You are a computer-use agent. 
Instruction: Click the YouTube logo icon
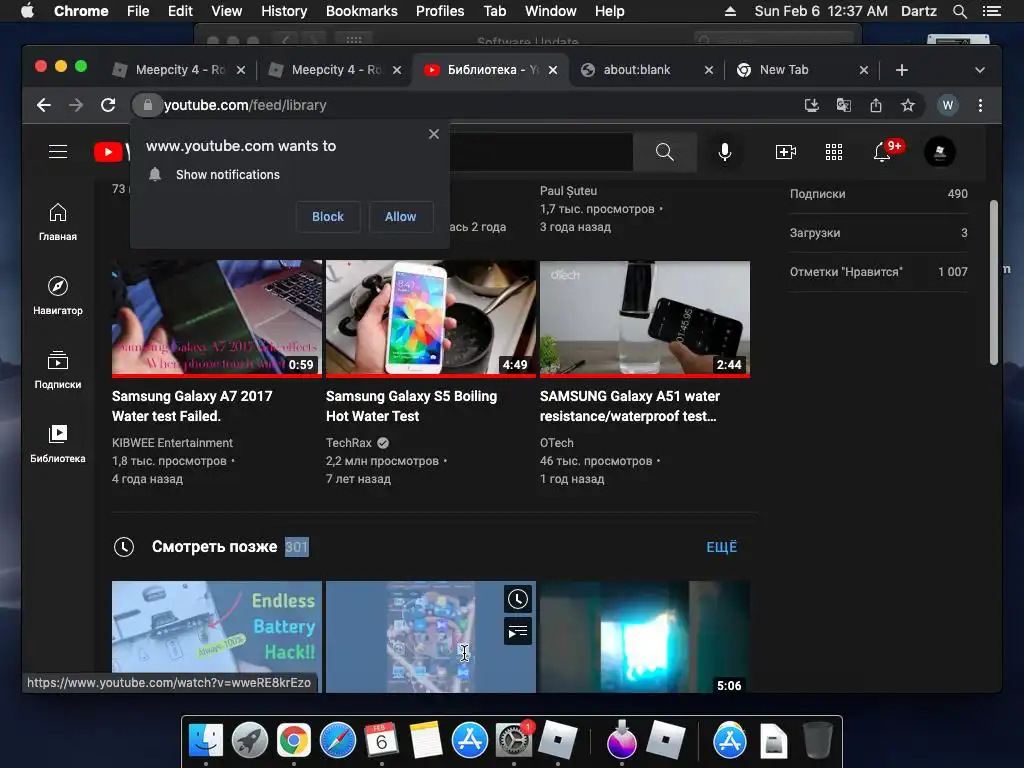click(x=108, y=152)
